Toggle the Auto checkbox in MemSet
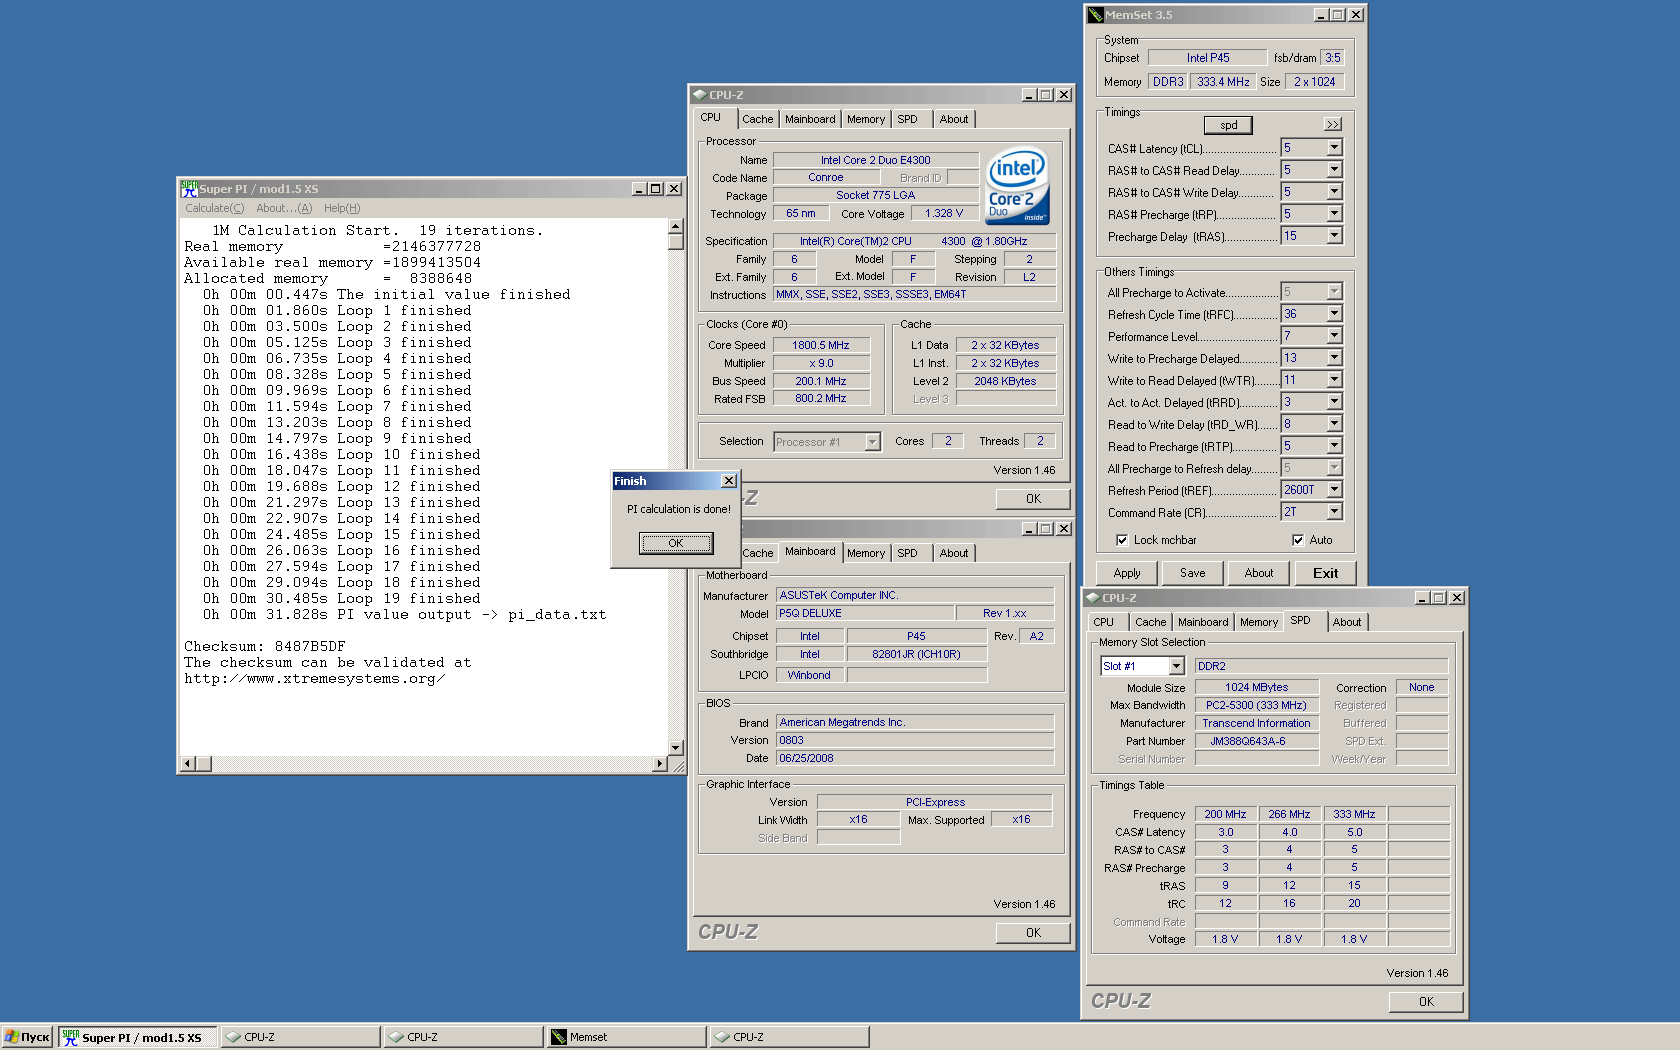Screen dimensions: 1680x1050 pyautogui.click(x=1298, y=540)
